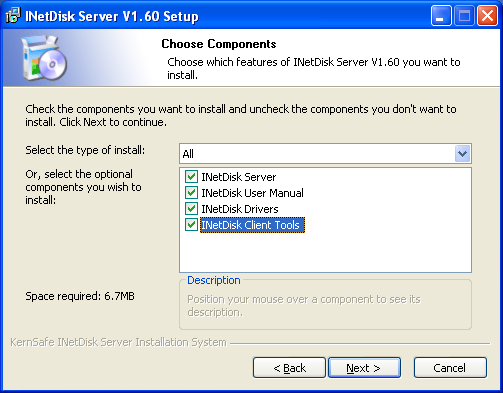Select the INetDisk Drivers label
This screenshot has width=503, height=393.
point(240,209)
